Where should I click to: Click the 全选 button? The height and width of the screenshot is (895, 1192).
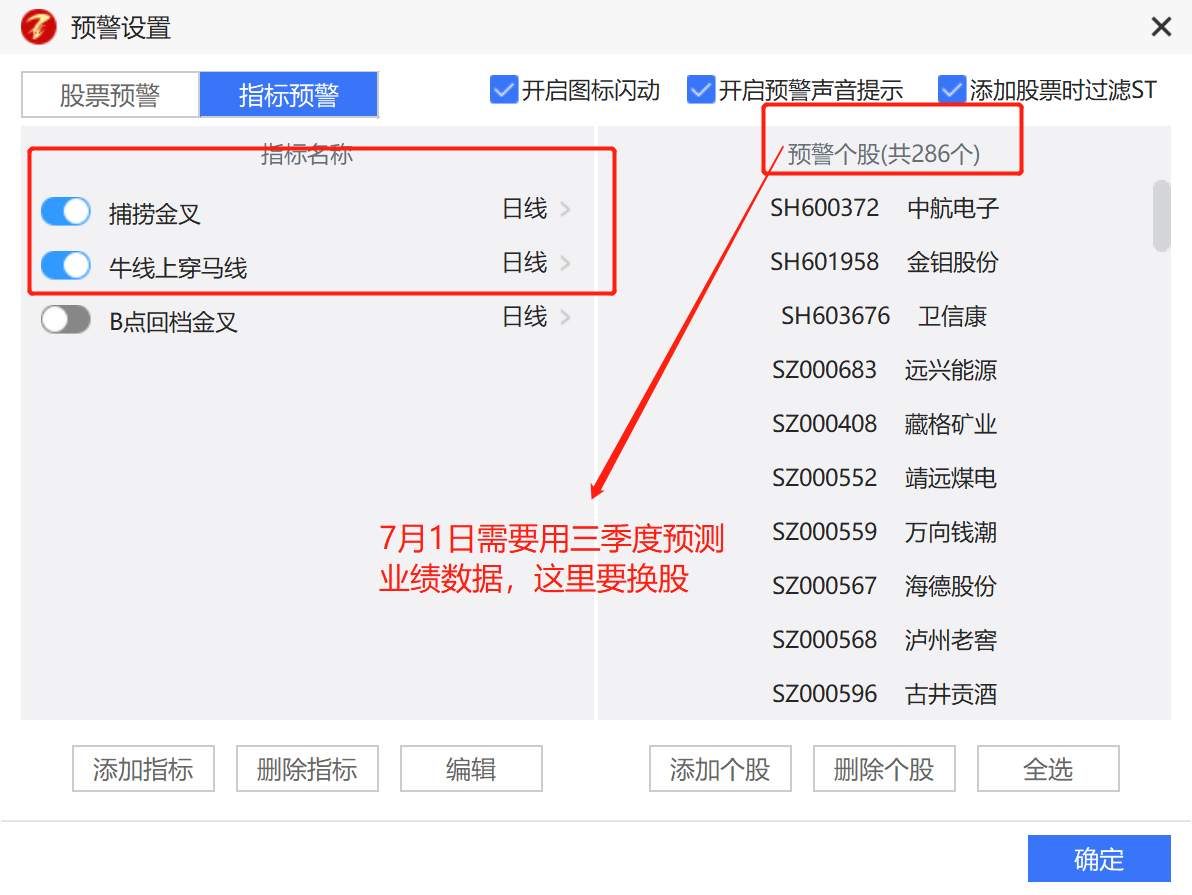[x=1048, y=769]
